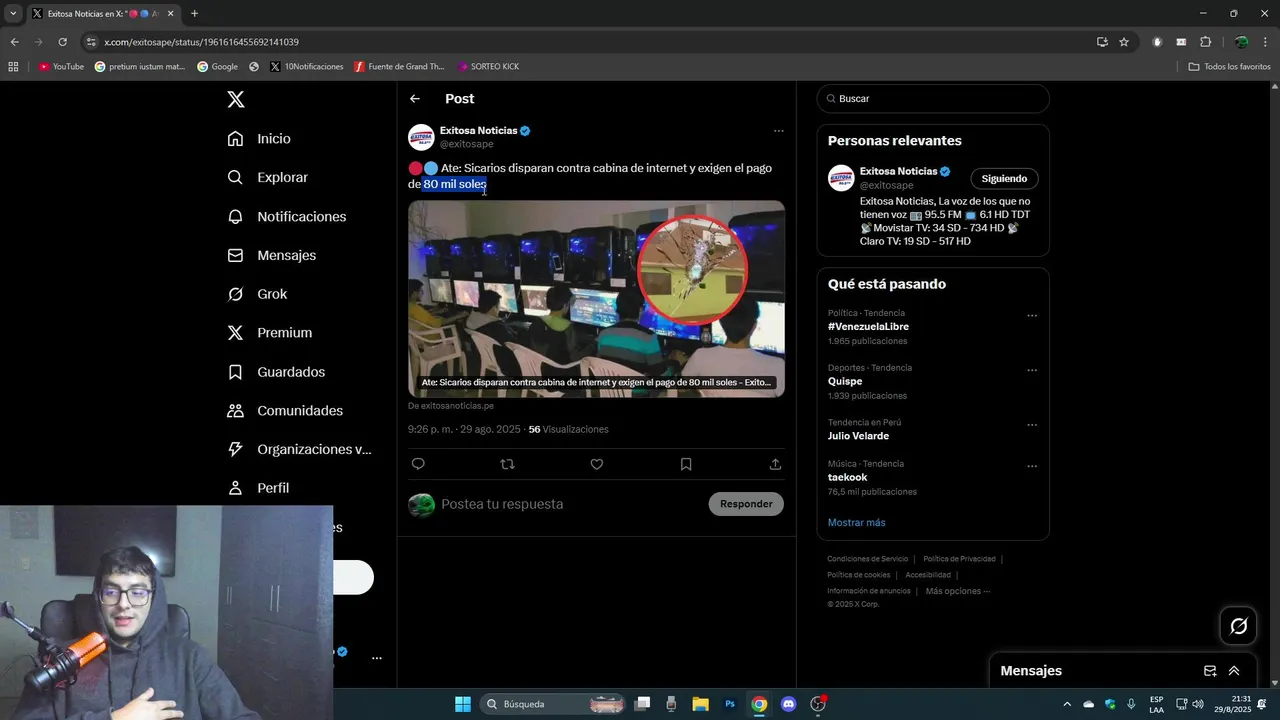Viewport: 1280px width, 720px height.
Task: Show hidden system tray icons
Action: coord(1067,704)
